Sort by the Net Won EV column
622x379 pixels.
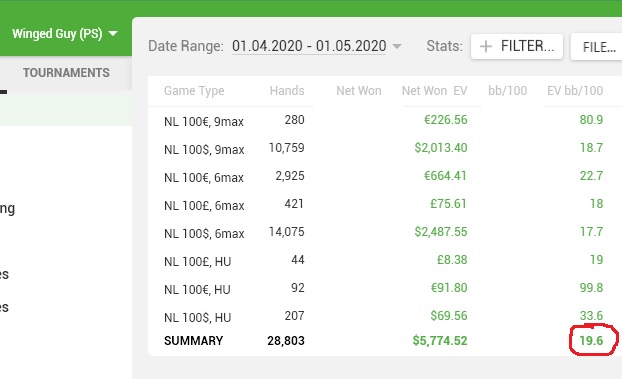pyautogui.click(x=434, y=91)
